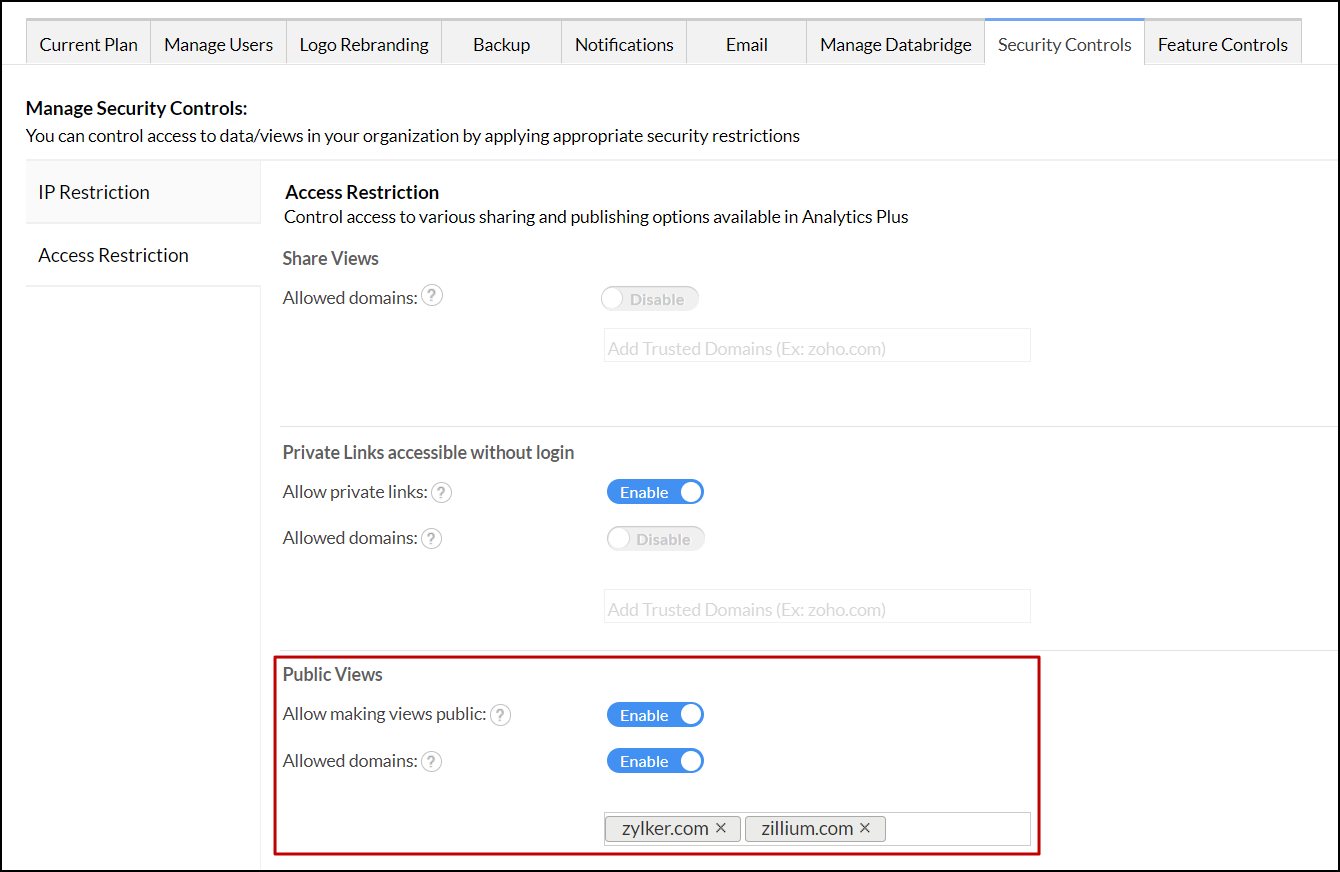Image resolution: width=1340 pixels, height=872 pixels.
Task: Open the Backup tab
Action: click(501, 45)
